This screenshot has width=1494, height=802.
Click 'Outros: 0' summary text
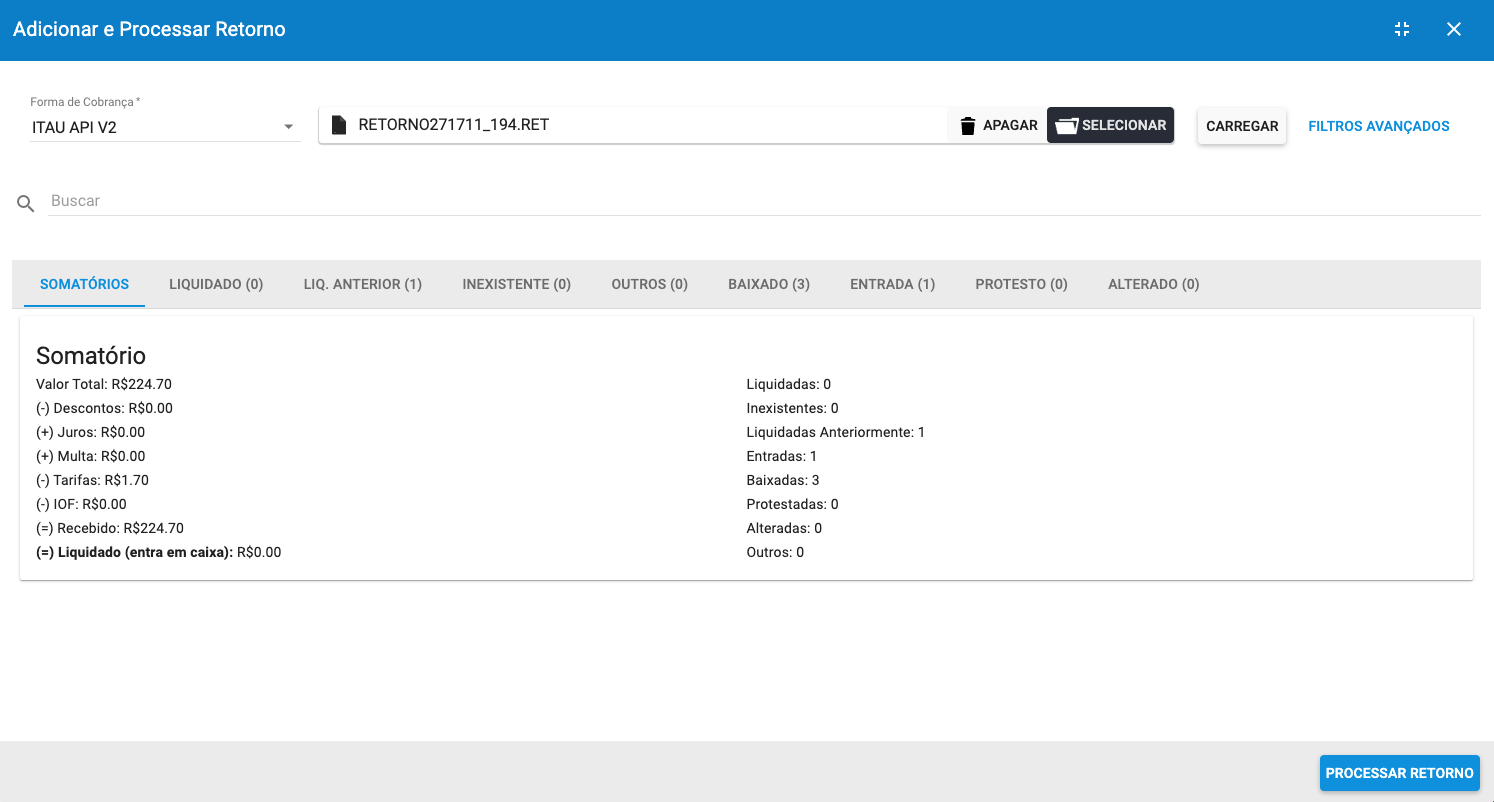point(775,552)
